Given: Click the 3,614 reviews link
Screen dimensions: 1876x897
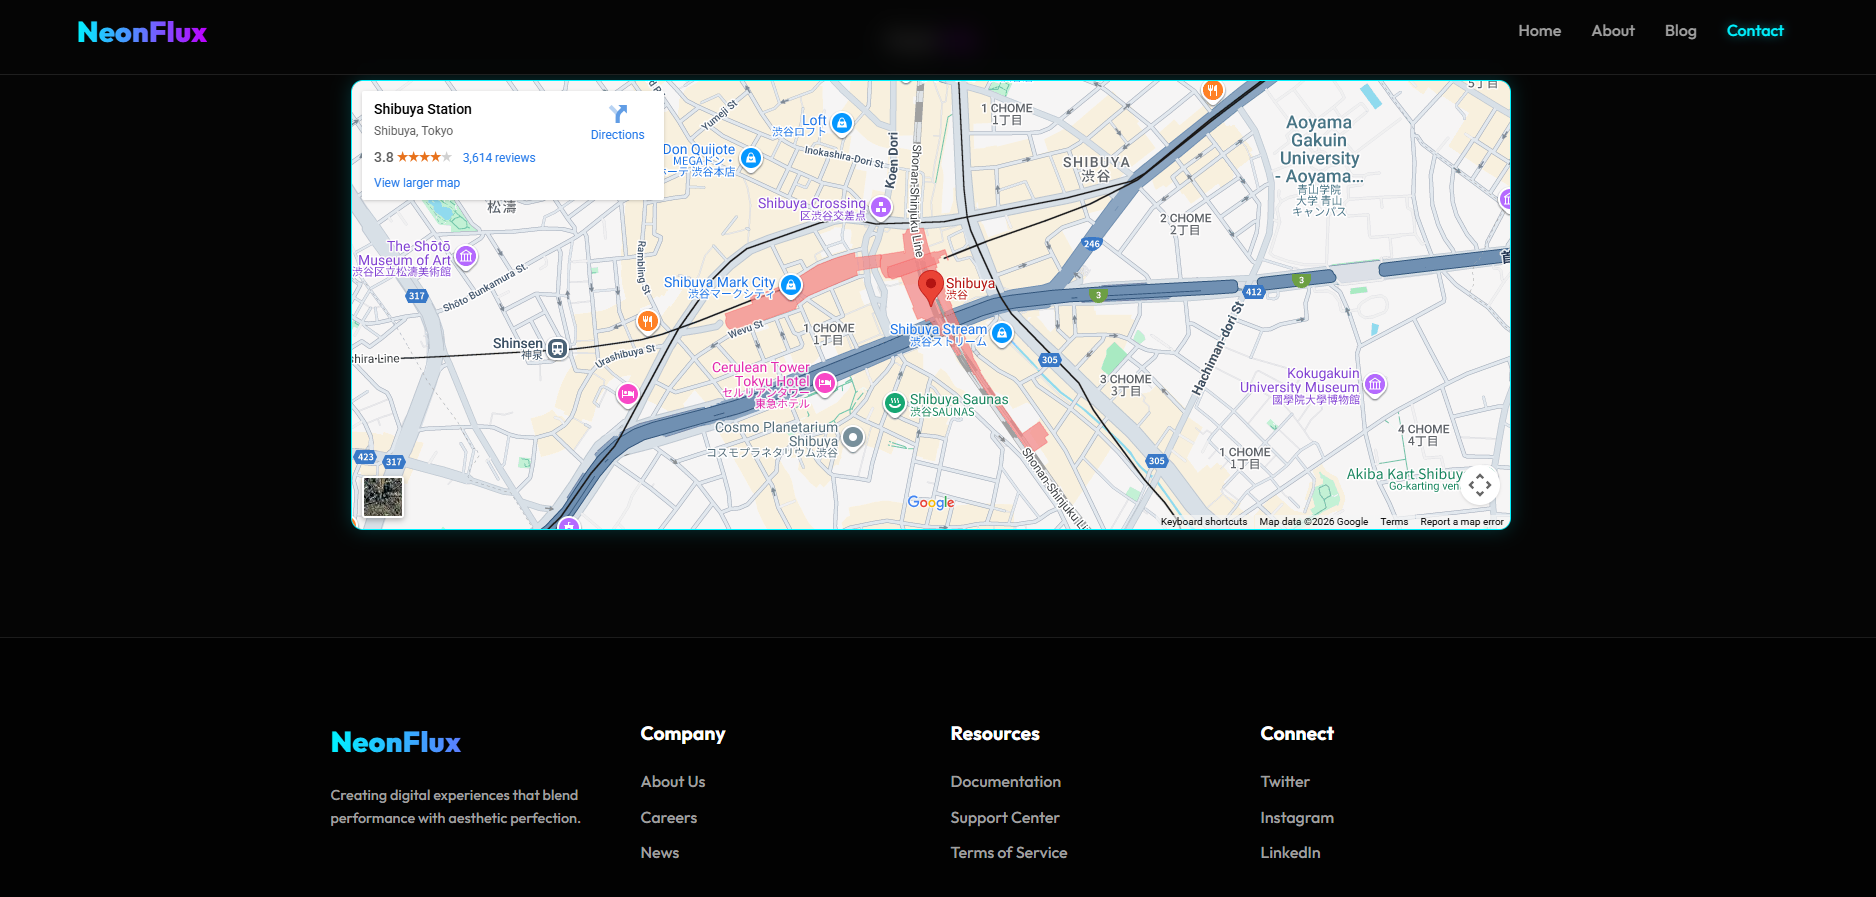Looking at the screenshot, I should point(499,158).
